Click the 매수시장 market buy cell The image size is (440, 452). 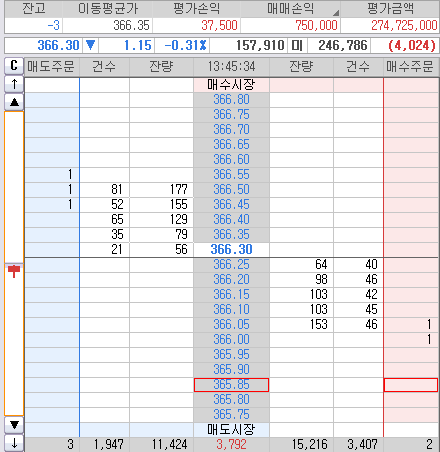pos(231,85)
